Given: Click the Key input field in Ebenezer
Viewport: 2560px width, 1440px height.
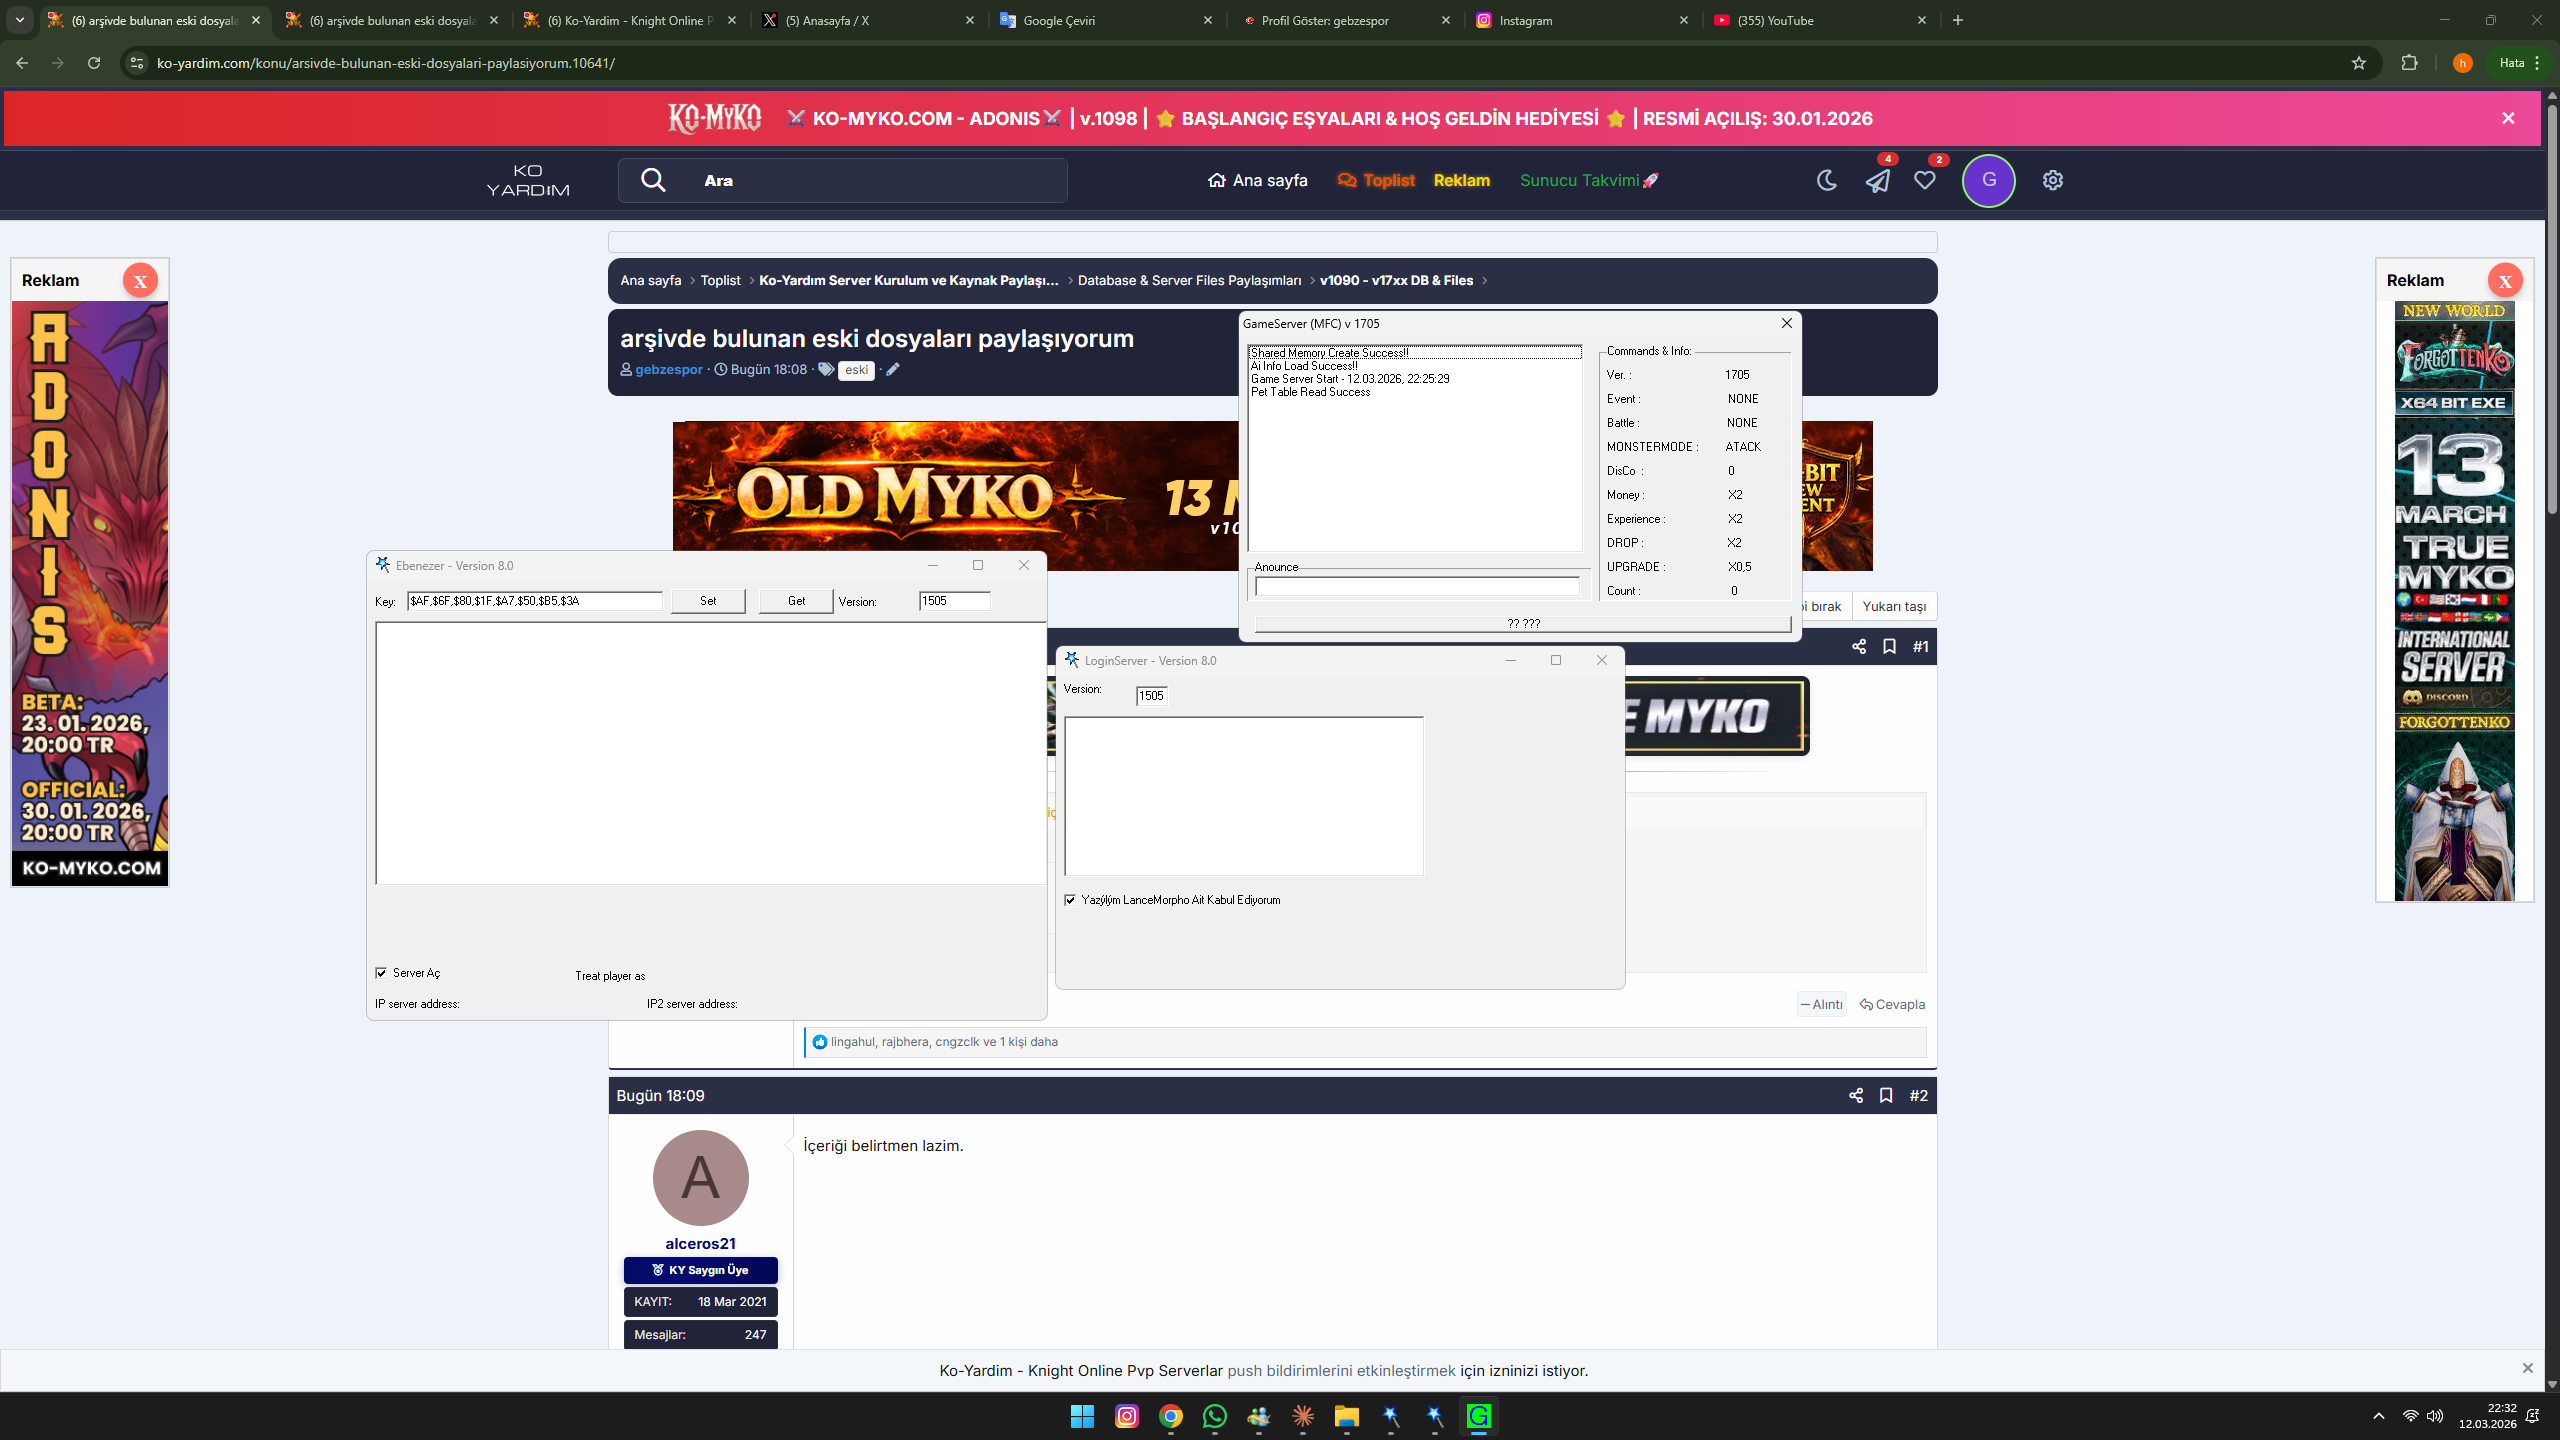Looking at the screenshot, I should click(x=535, y=601).
